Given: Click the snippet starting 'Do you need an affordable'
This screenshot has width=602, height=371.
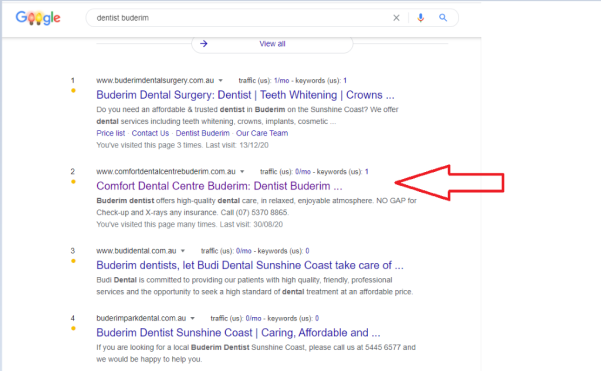Looking at the screenshot, I should coord(248,115).
